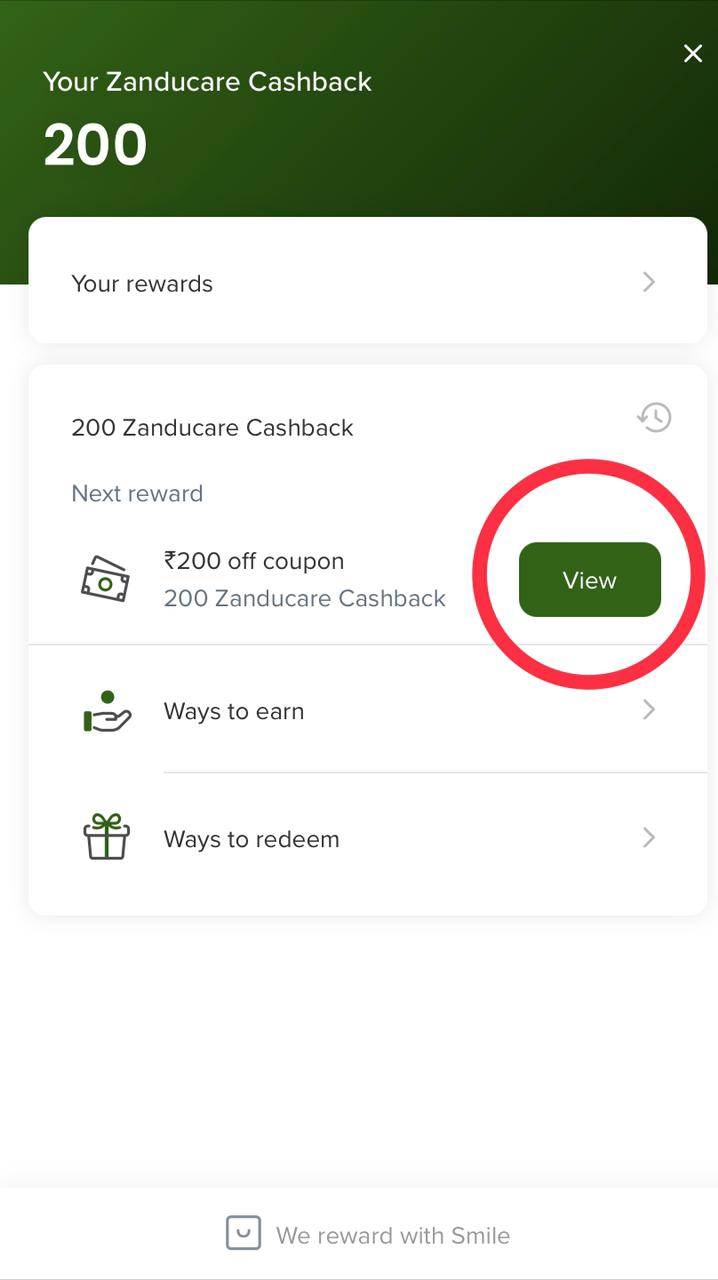The height and width of the screenshot is (1280, 718).
Task: Click the cash coupon icon
Action: click(x=105, y=580)
